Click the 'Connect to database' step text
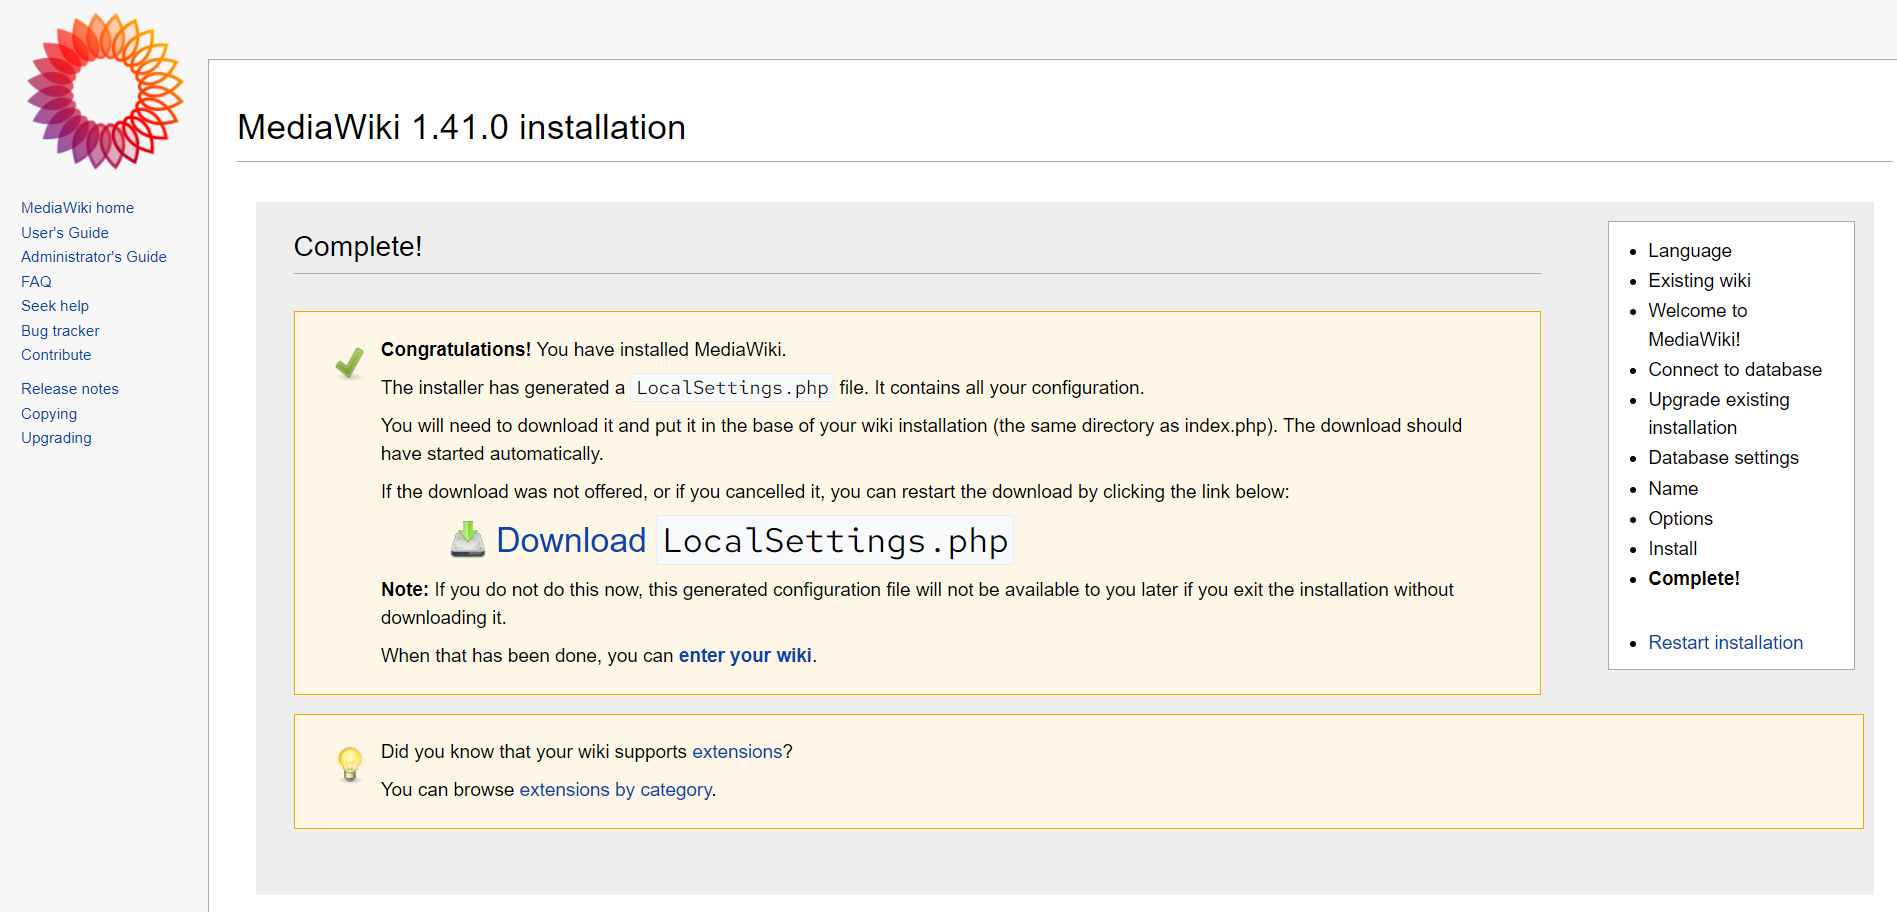 pyautogui.click(x=1734, y=370)
